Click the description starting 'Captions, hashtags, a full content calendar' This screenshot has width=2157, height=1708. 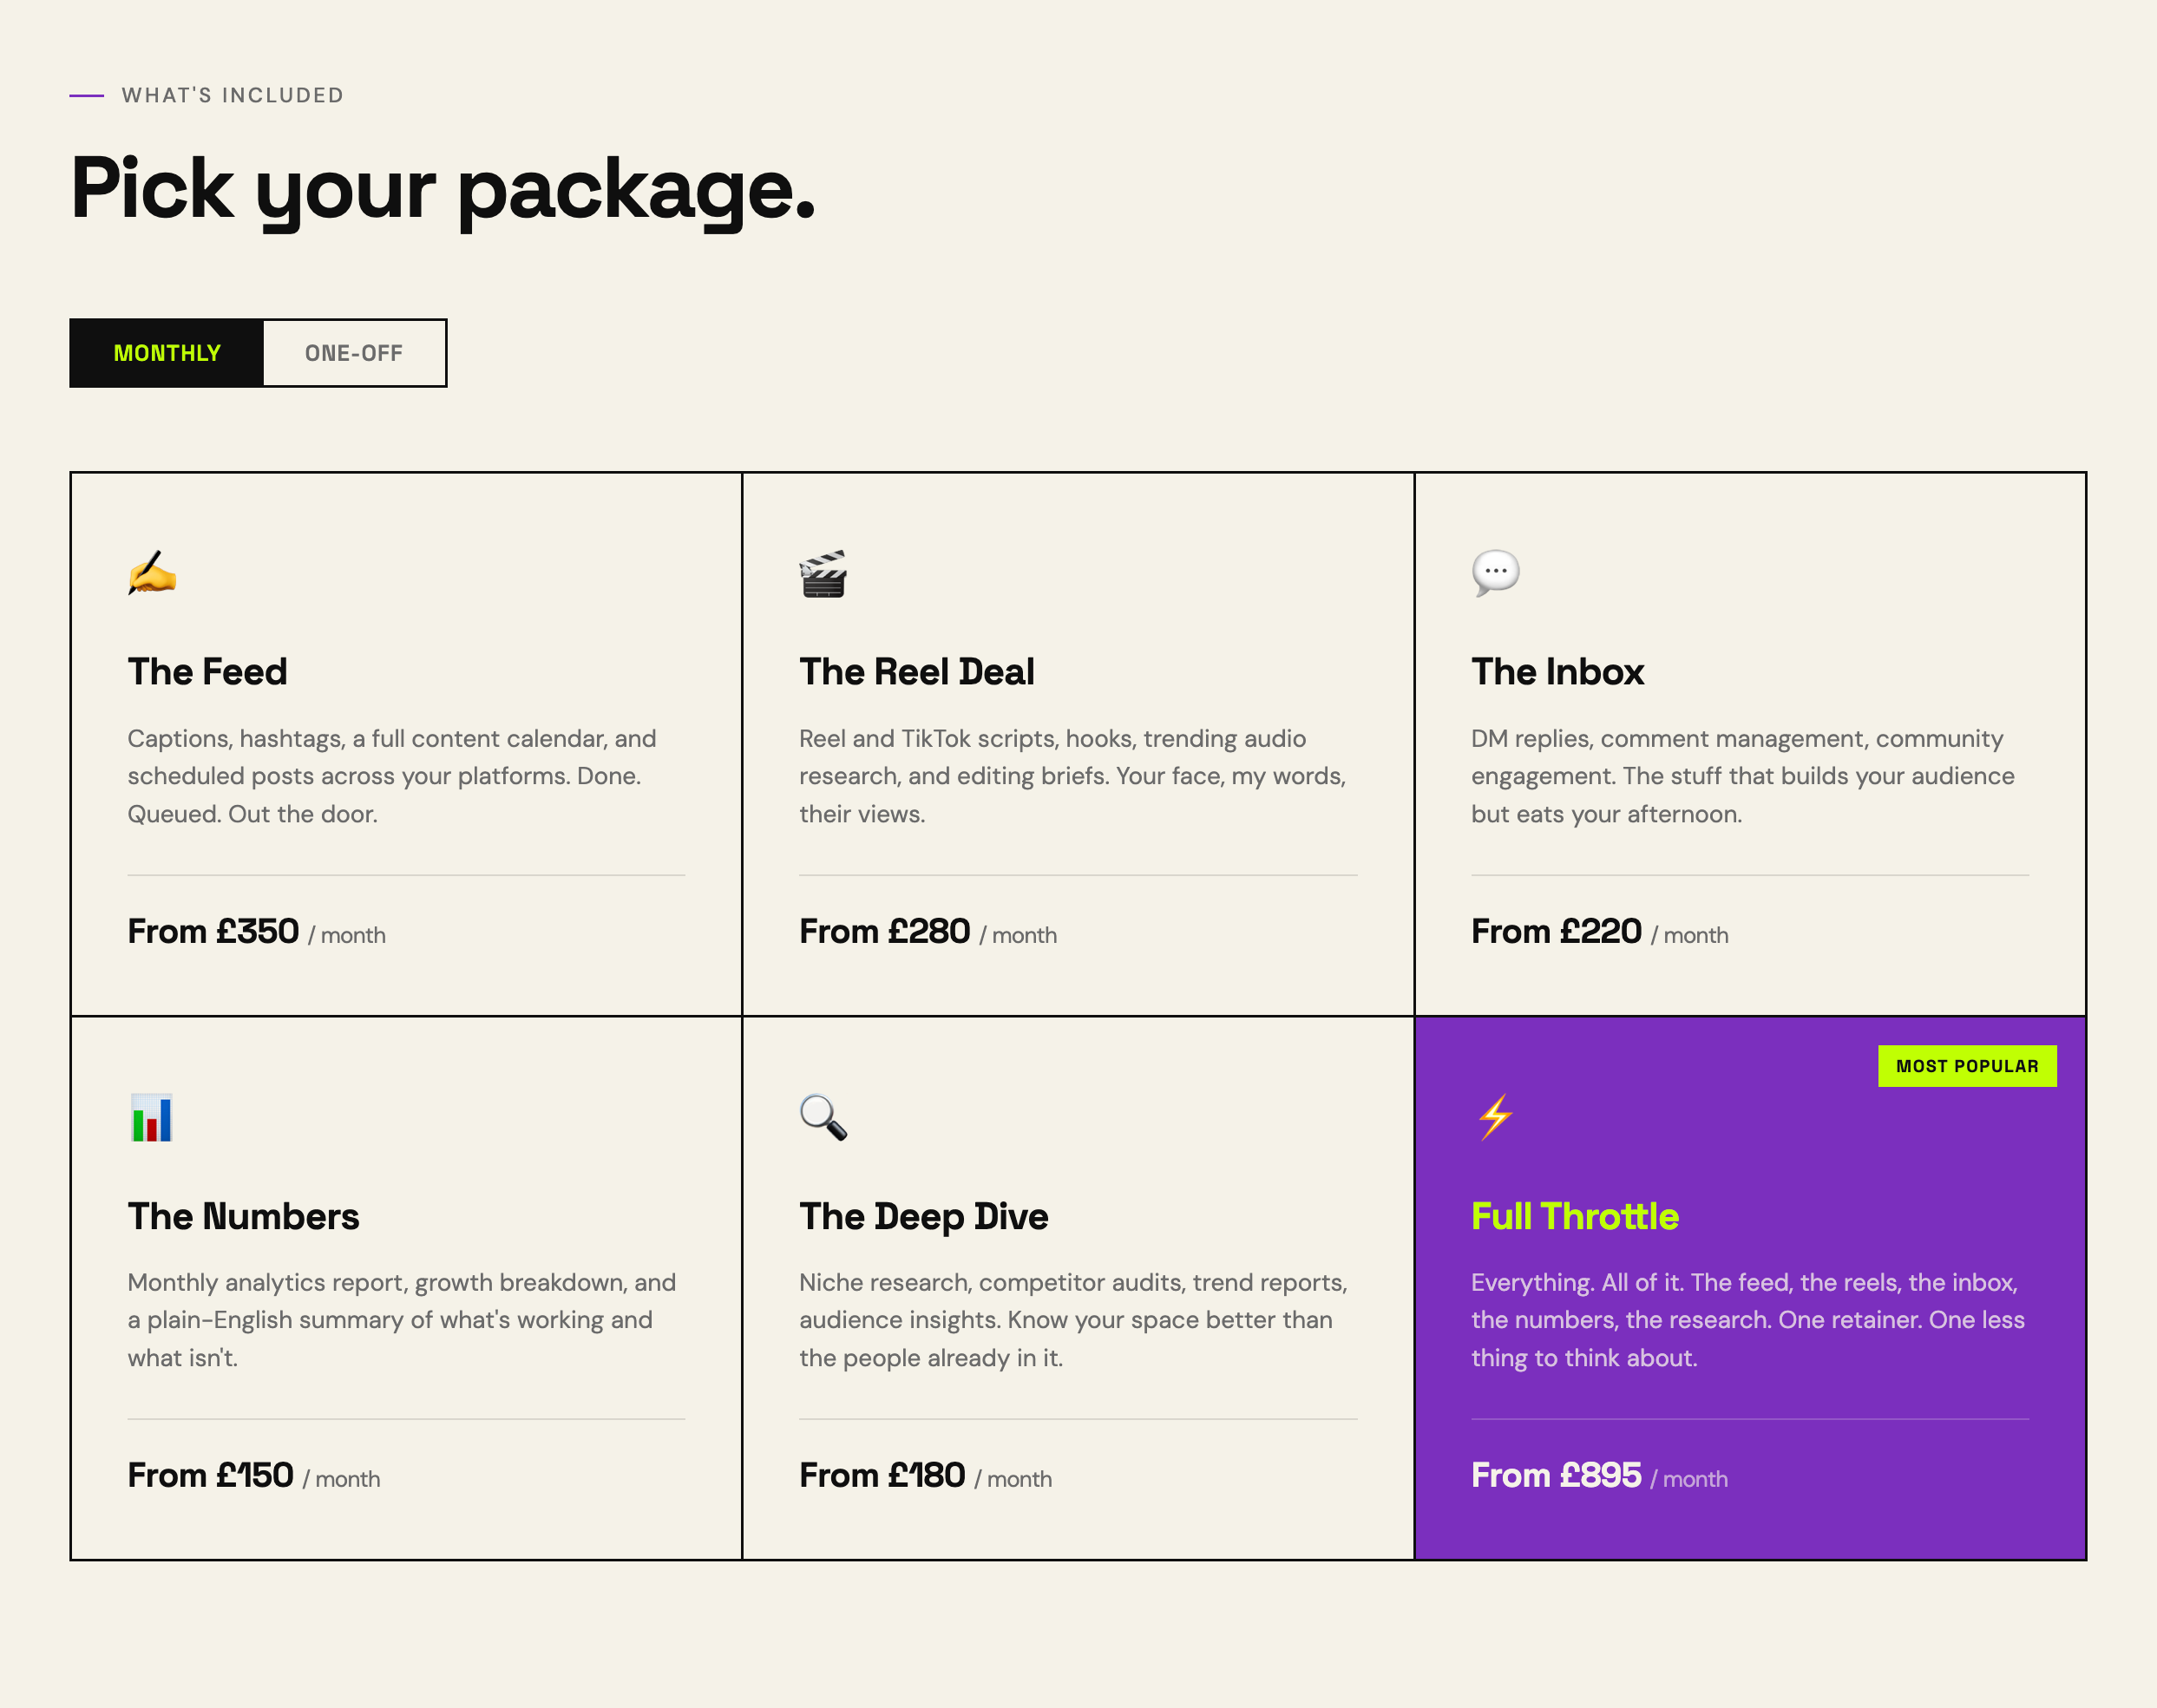click(392, 776)
